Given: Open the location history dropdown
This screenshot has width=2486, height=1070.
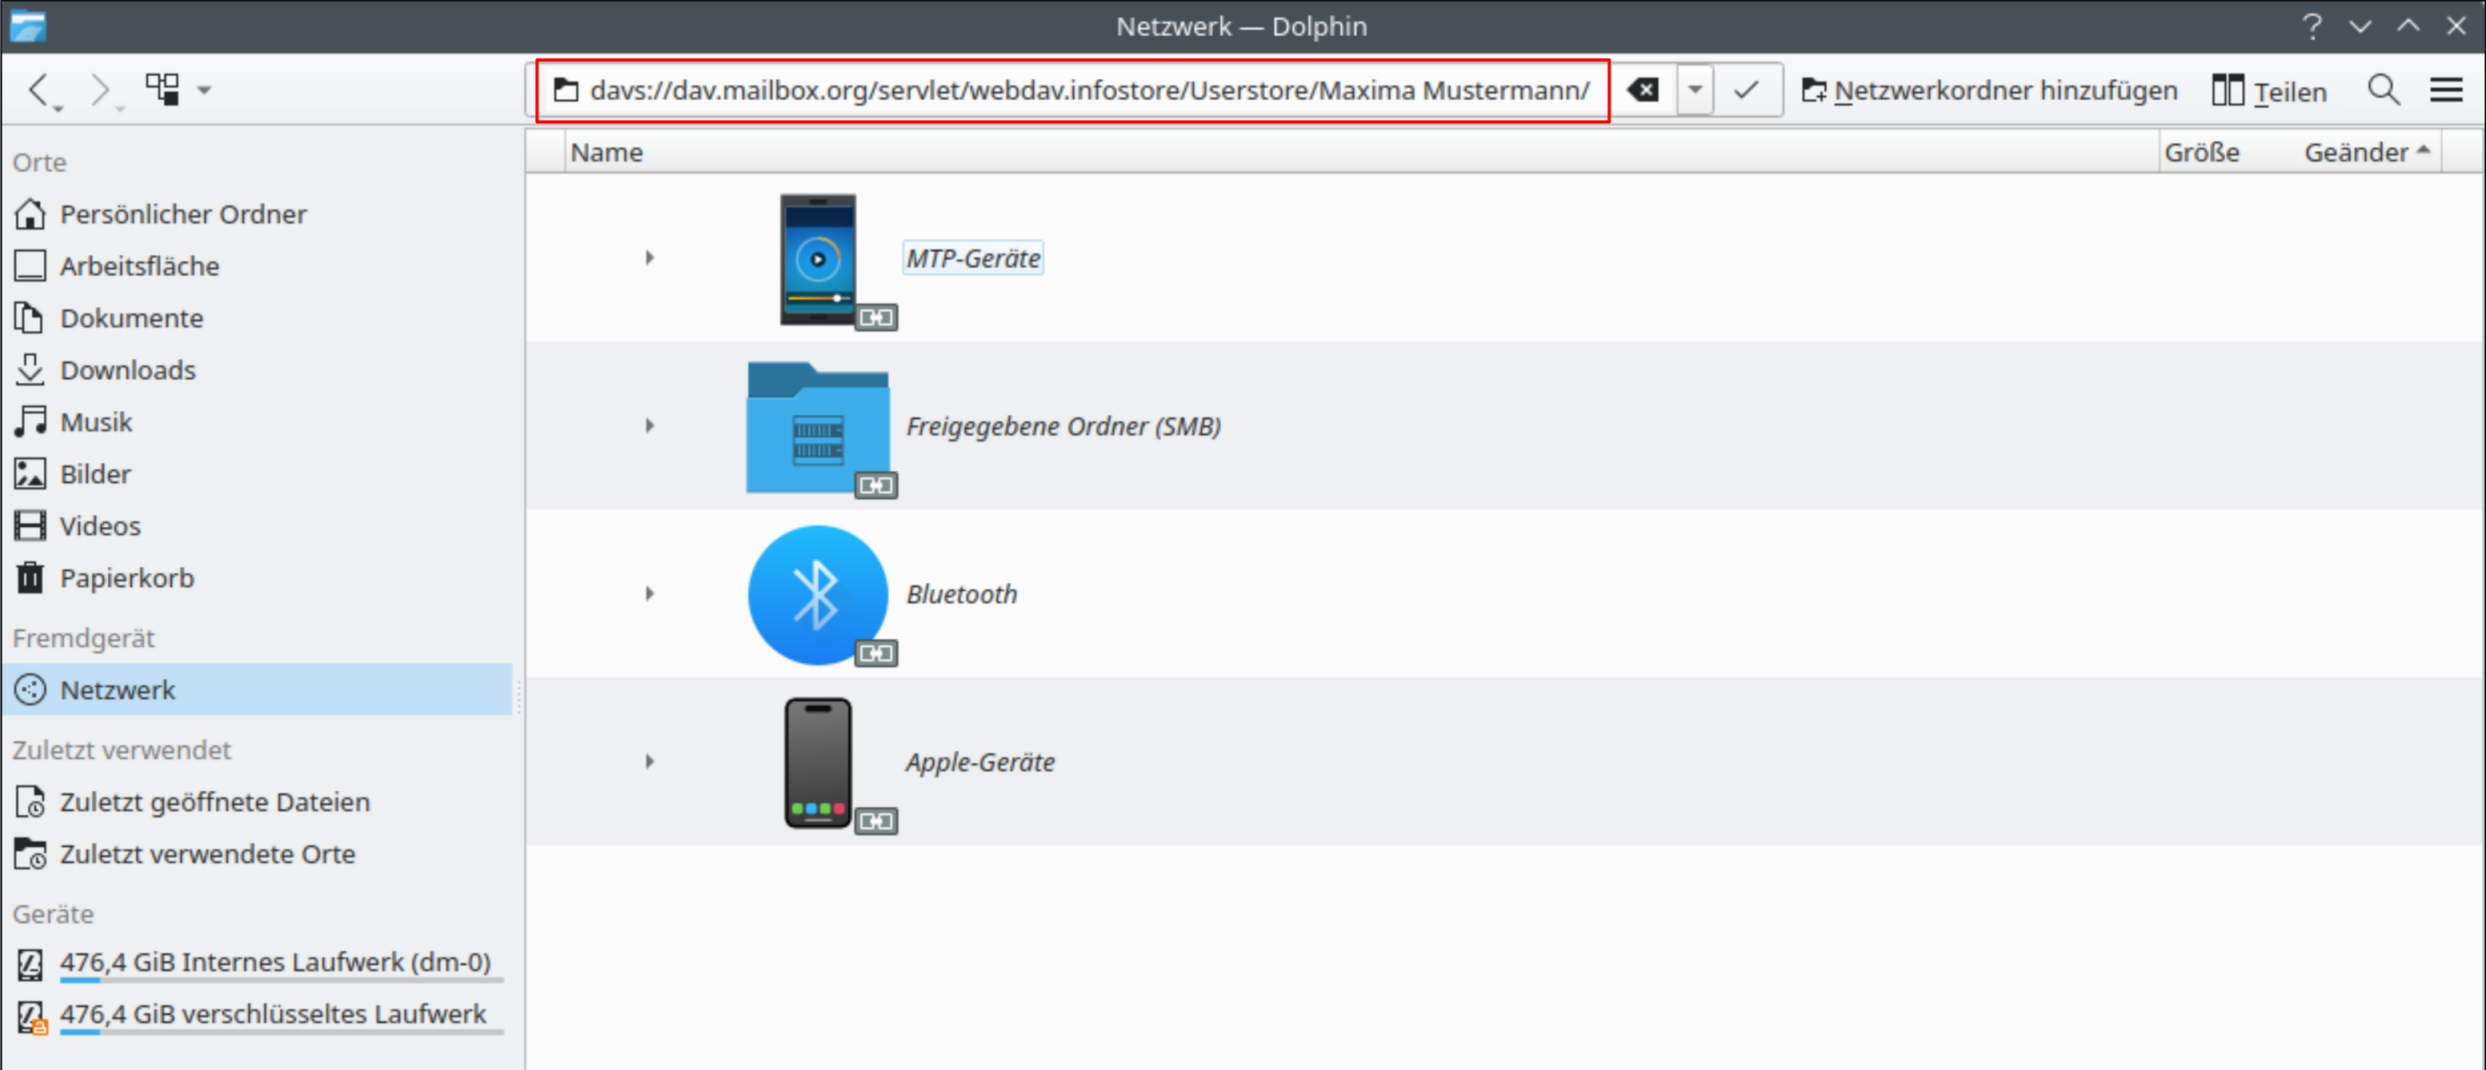Looking at the screenshot, I should pos(1695,90).
